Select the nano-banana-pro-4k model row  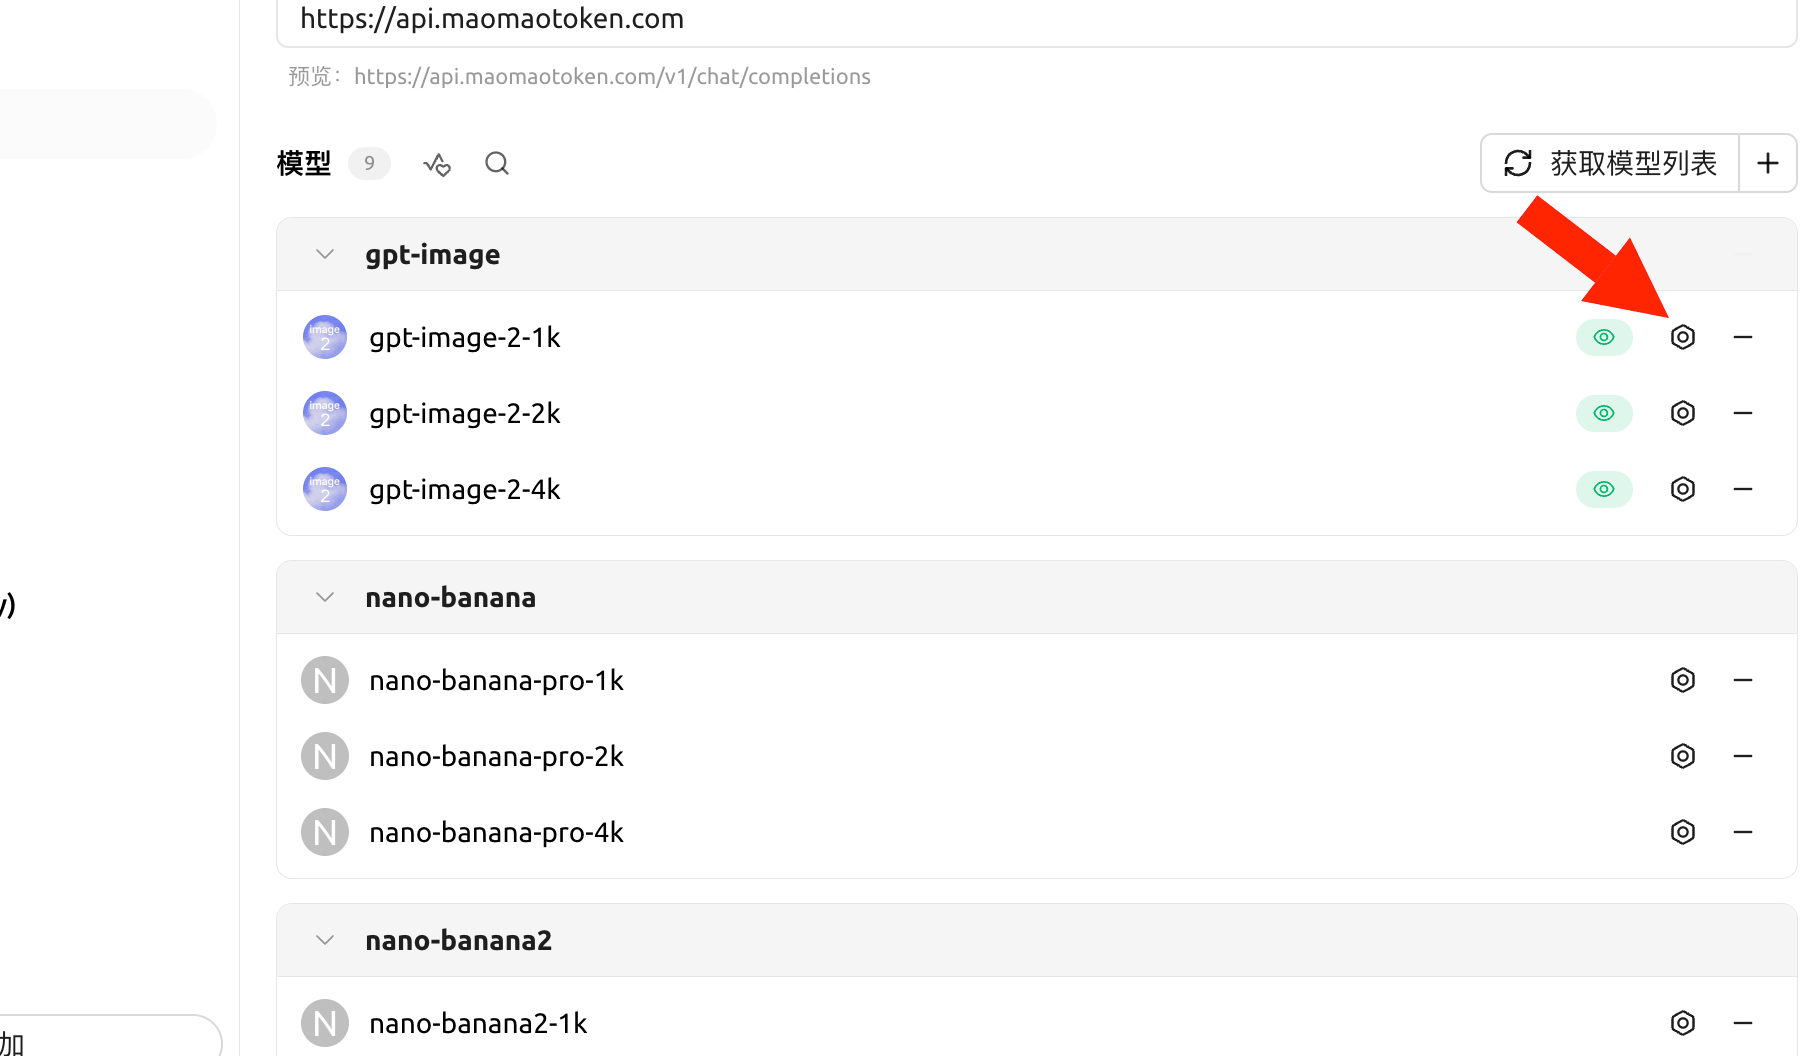click(1037, 832)
